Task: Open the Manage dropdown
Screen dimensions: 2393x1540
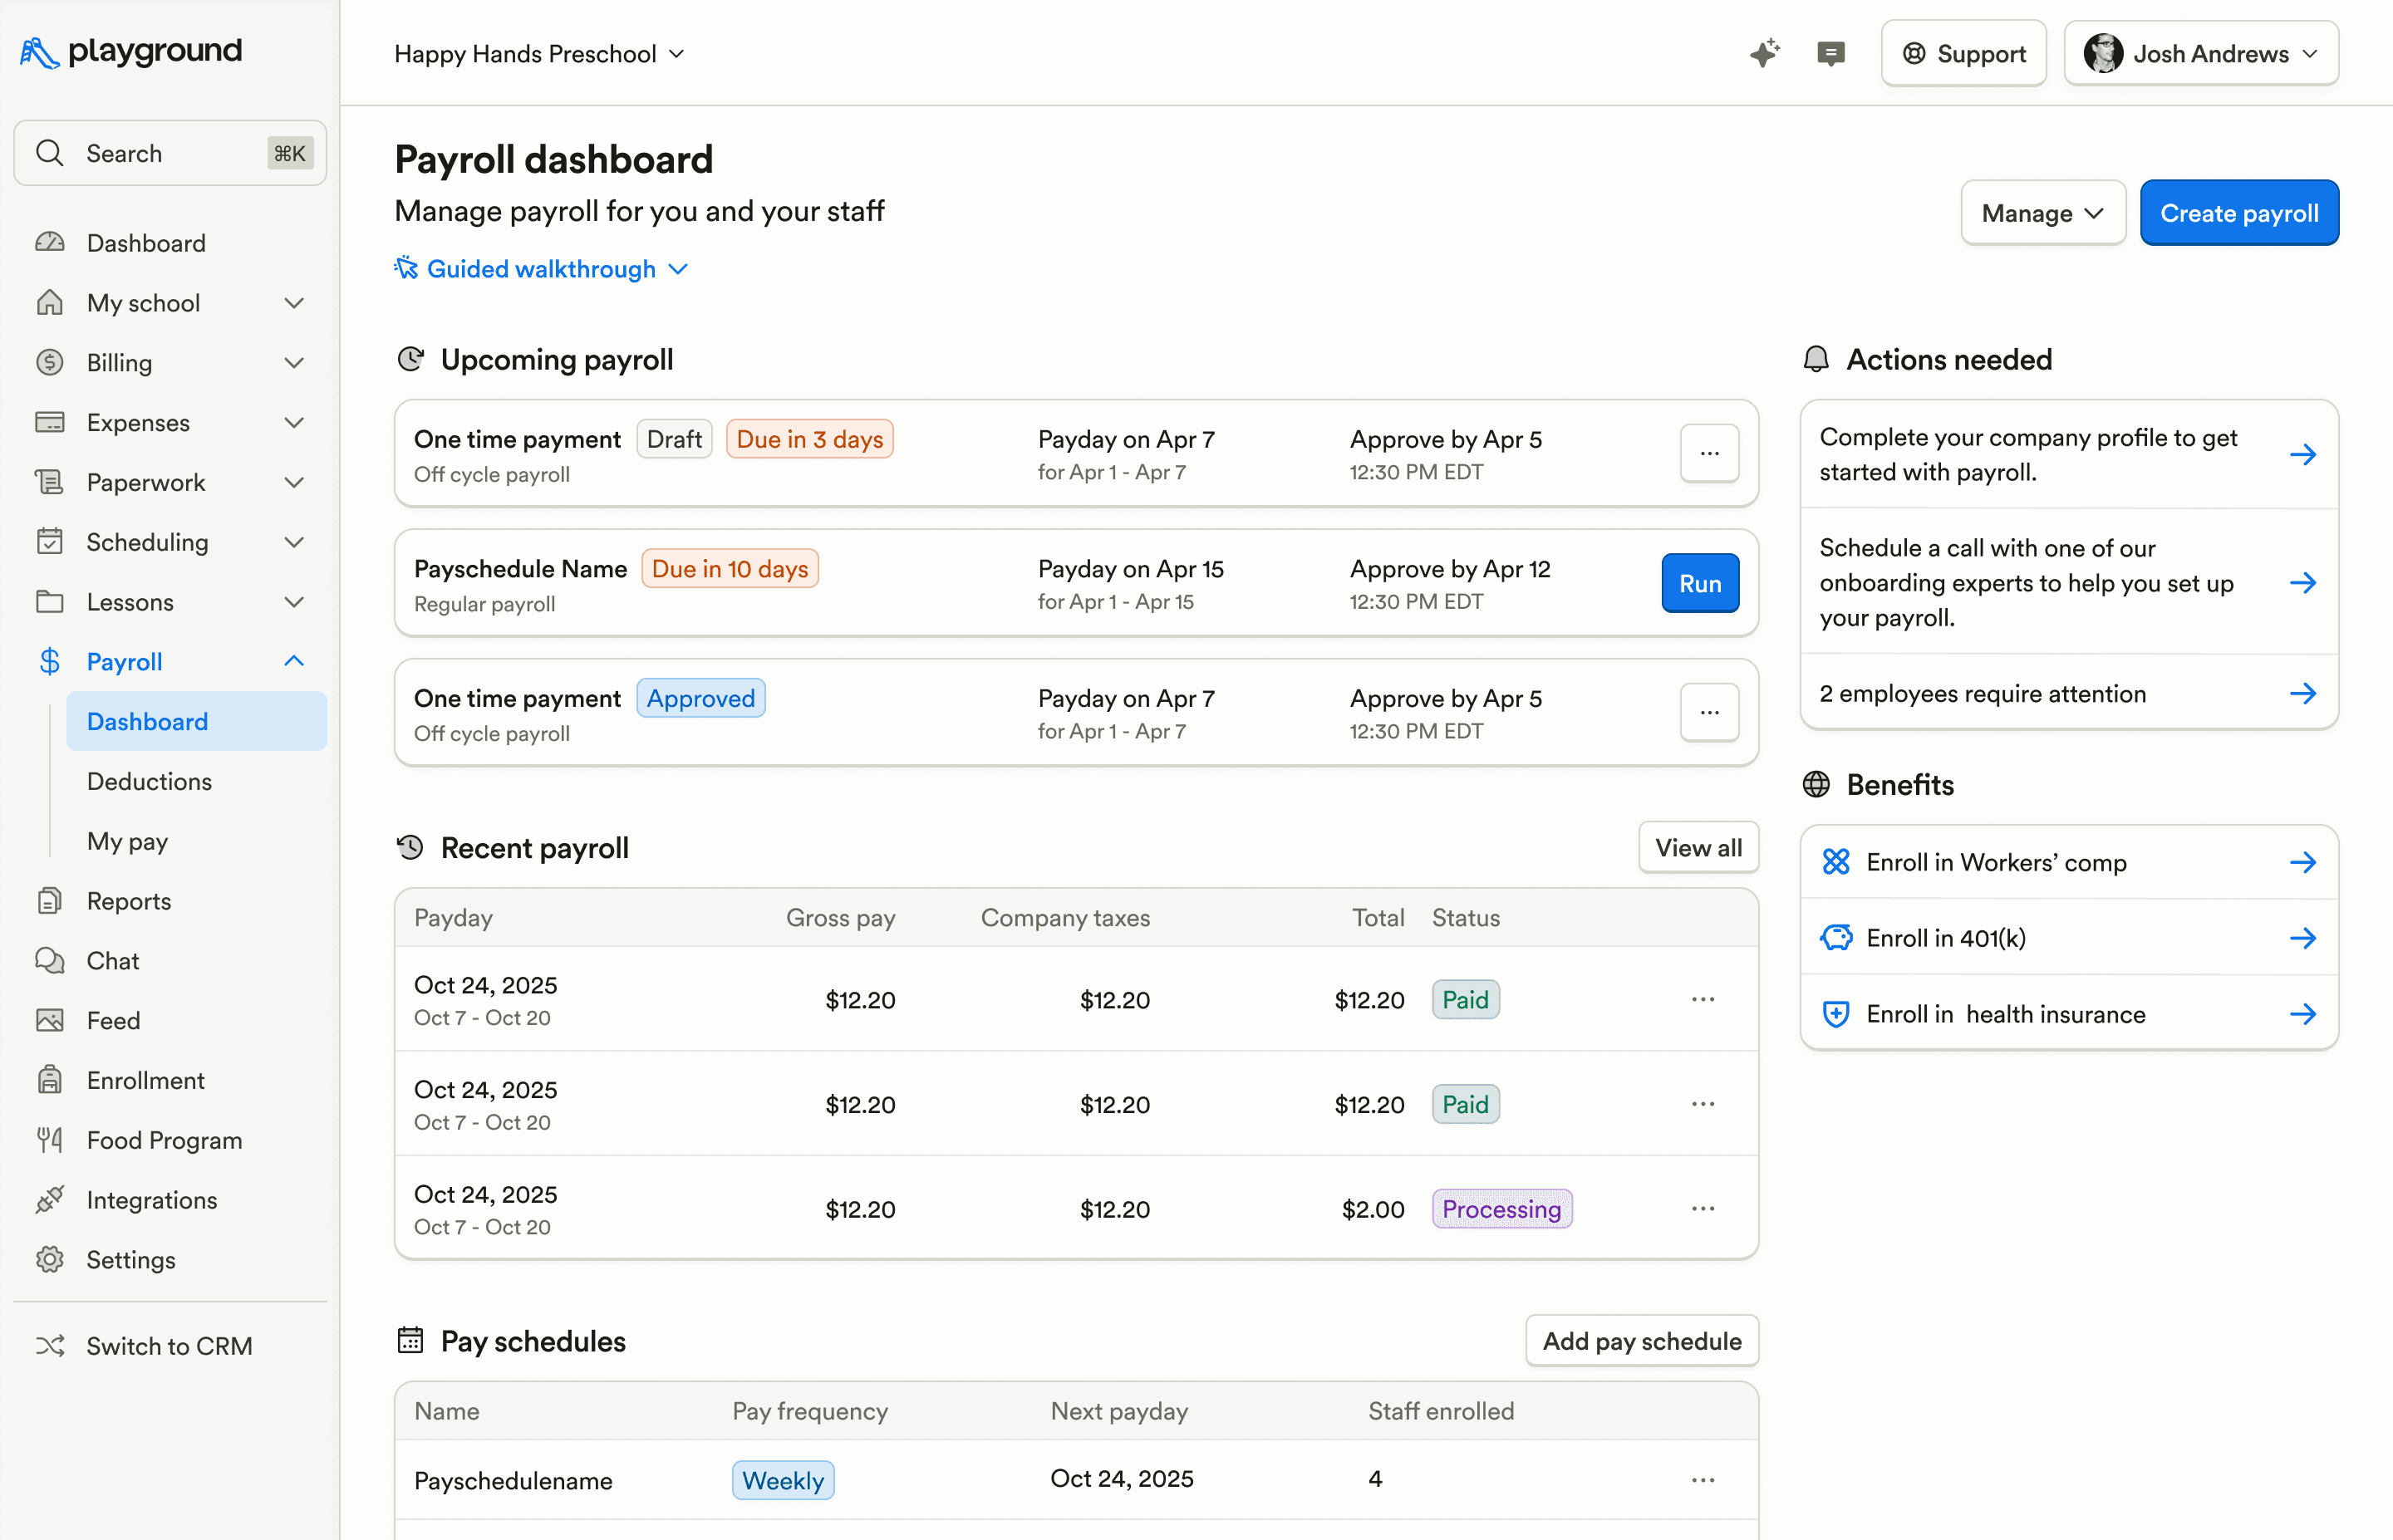Action: pos(2042,213)
